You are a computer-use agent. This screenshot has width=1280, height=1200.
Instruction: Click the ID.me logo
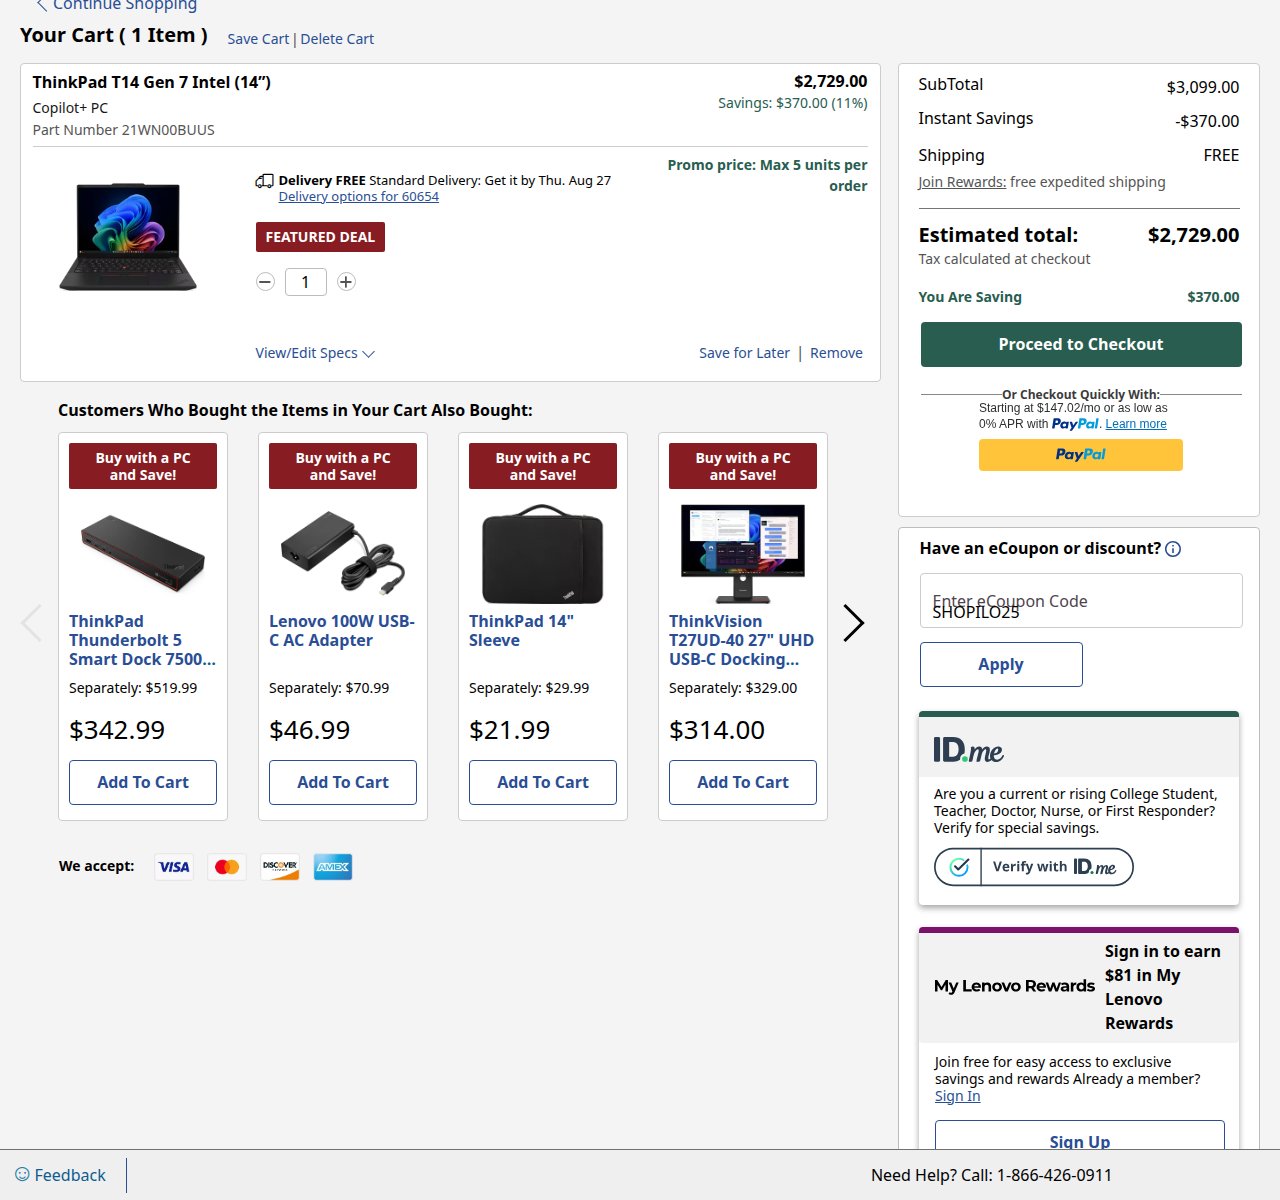click(x=968, y=750)
